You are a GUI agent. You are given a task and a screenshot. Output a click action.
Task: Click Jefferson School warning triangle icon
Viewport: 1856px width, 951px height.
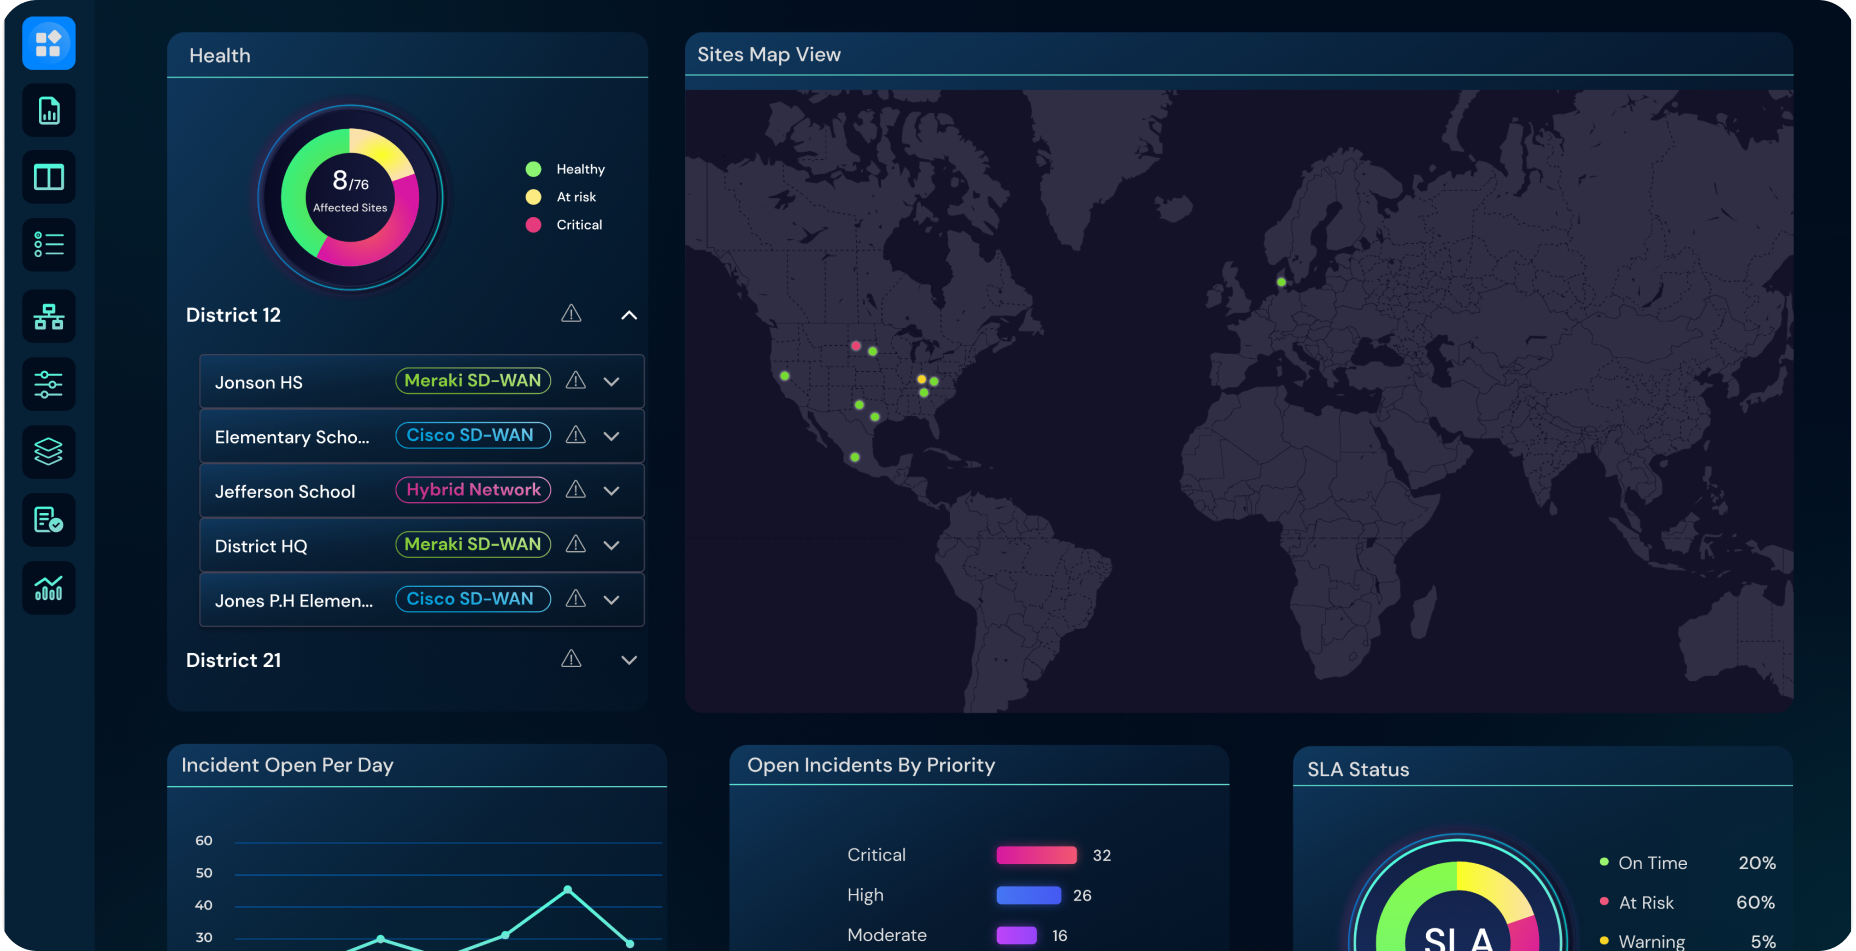point(576,489)
